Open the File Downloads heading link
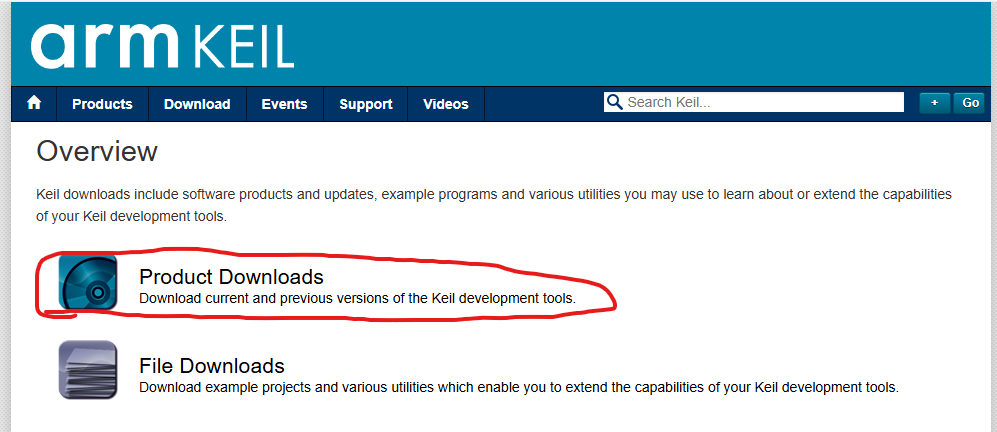Viewport: 997px width, 432px height. (212, 366)
